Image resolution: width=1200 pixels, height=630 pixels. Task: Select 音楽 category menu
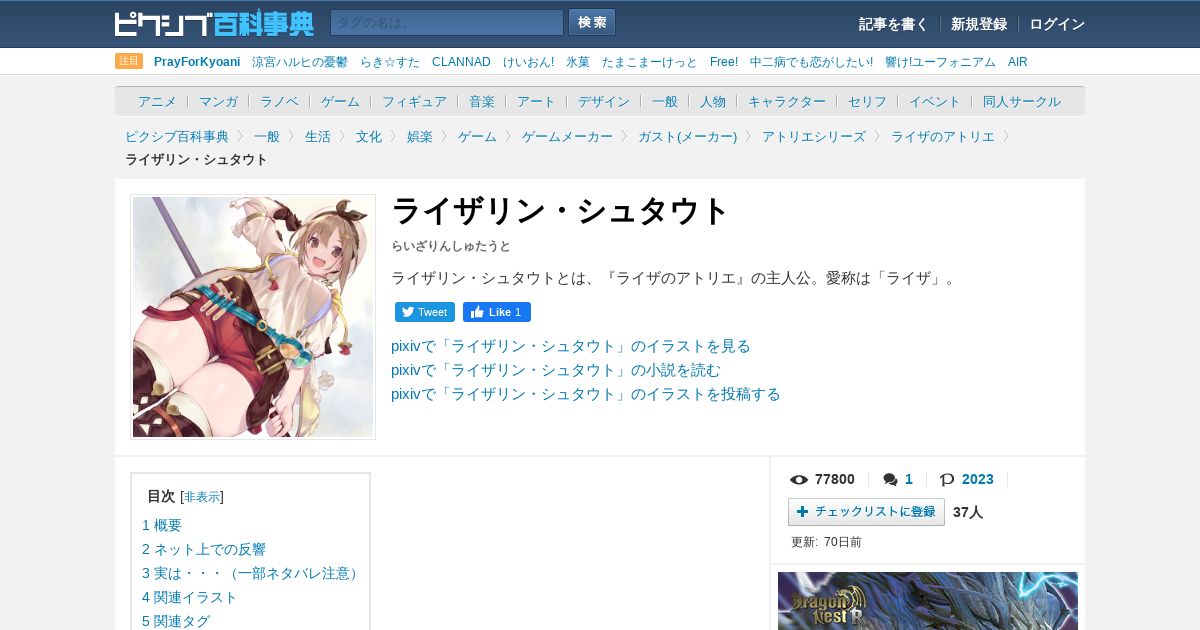point(482,101)
